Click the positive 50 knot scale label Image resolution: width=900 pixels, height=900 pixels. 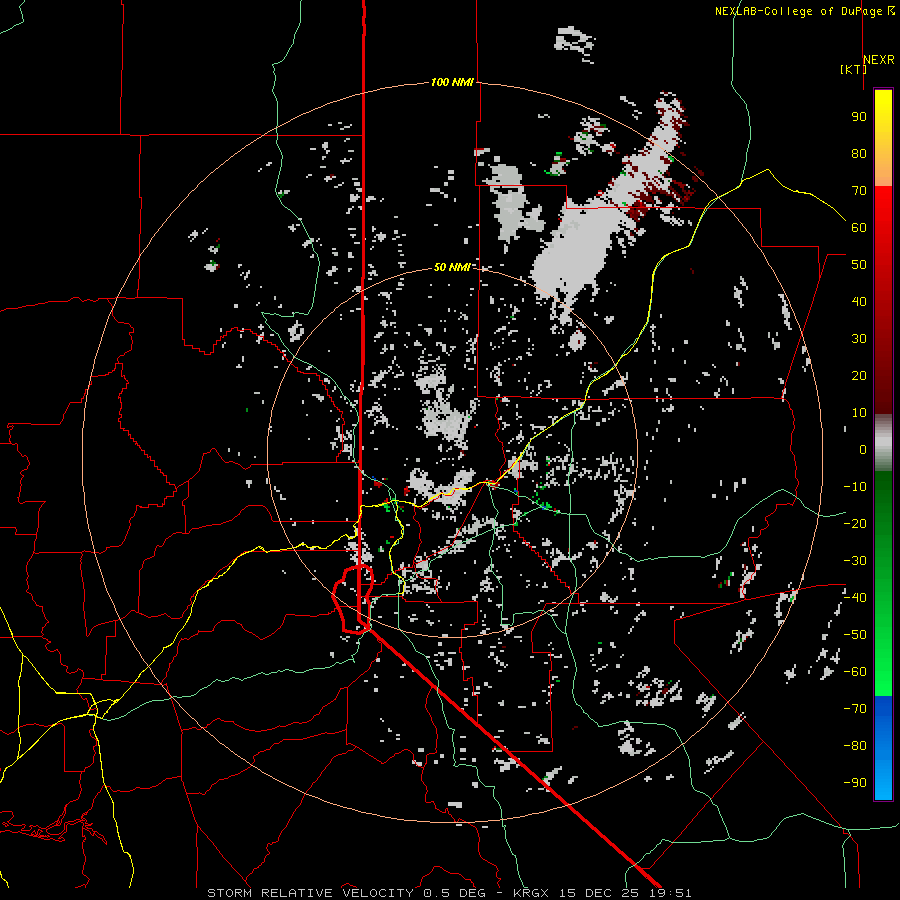click(x=859, y=265)
